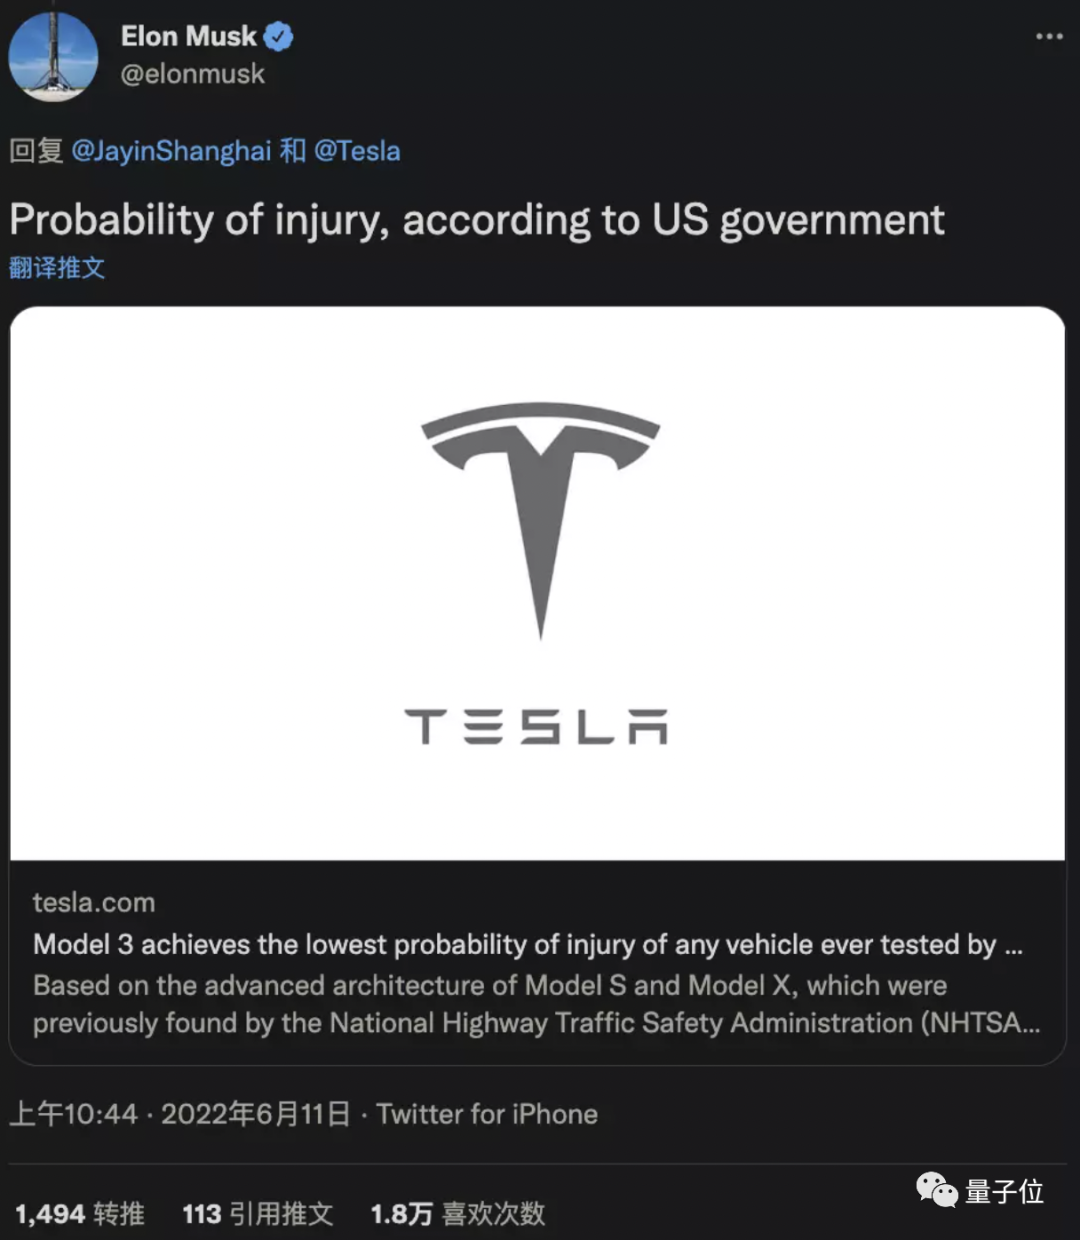Click the Twitter for iPhone source label
The width and height of the screenshot is (1080, 1240).
point(487,1113)
